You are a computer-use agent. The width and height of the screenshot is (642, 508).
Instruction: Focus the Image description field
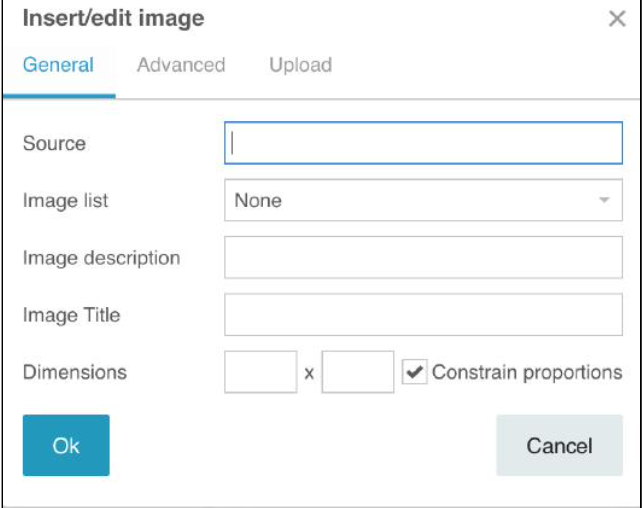[423, 257]
